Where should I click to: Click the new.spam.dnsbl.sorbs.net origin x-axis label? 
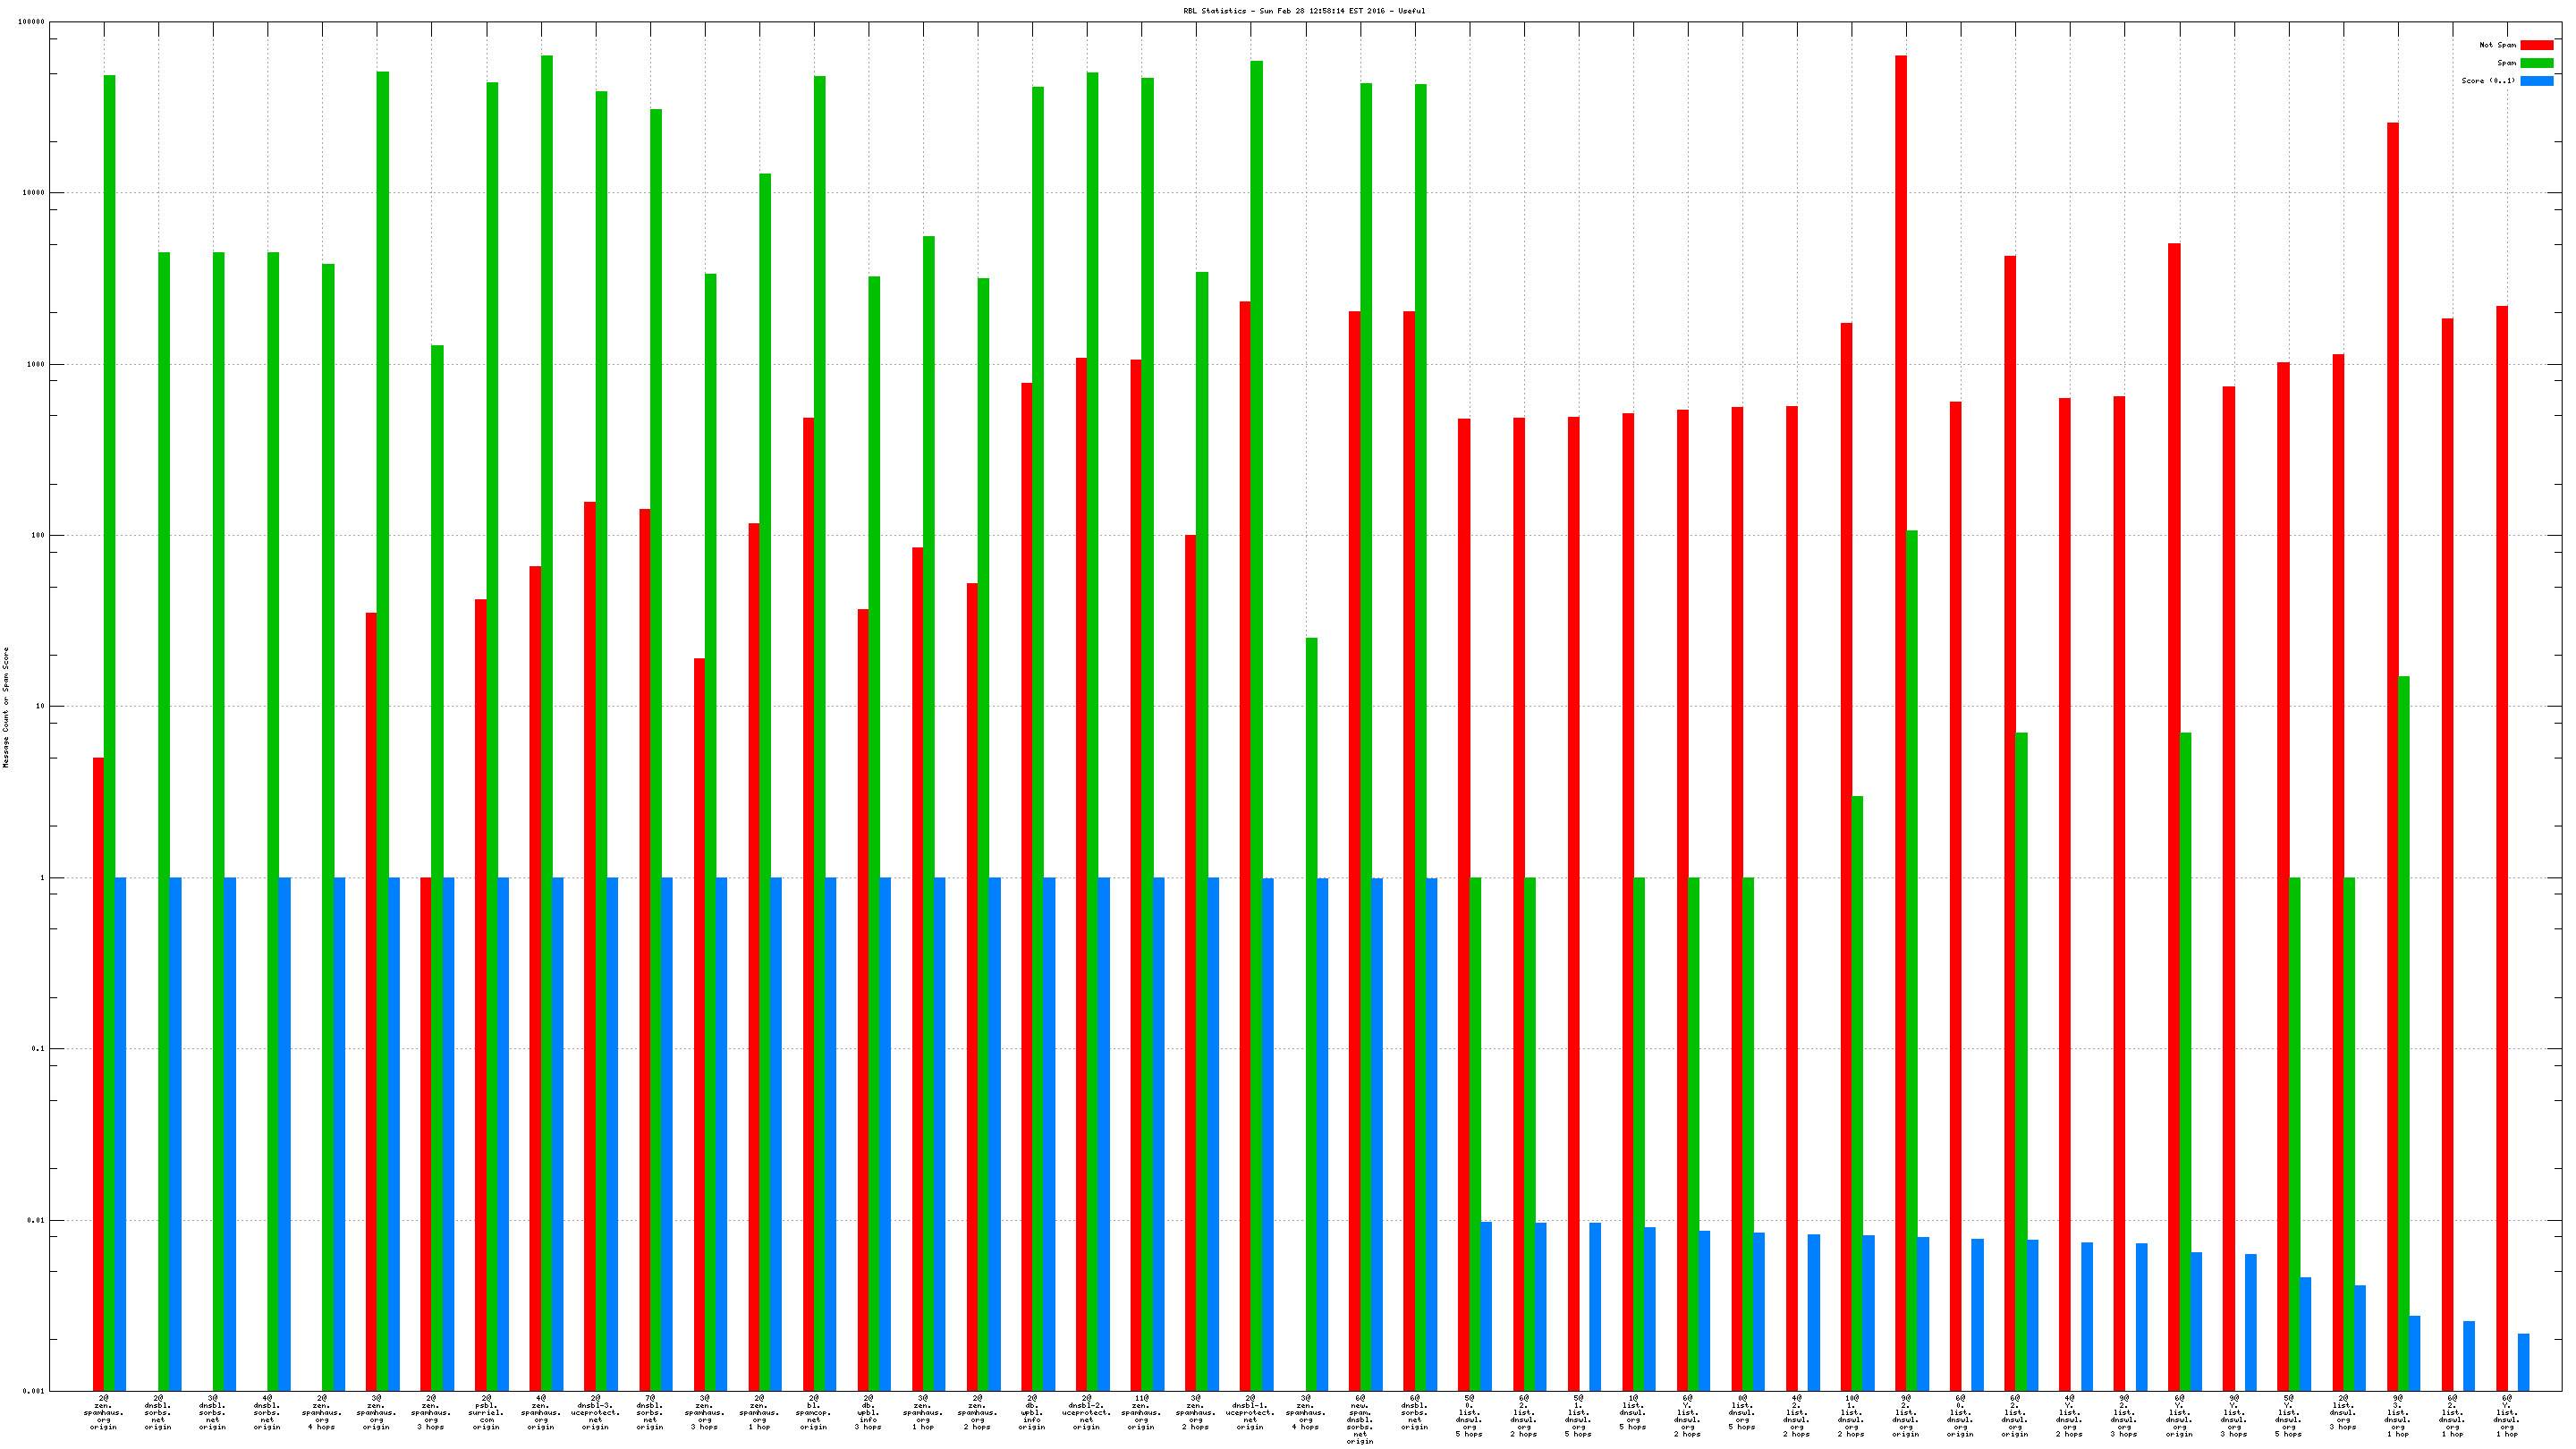pyautogui.click(x=1360, y=1420)
